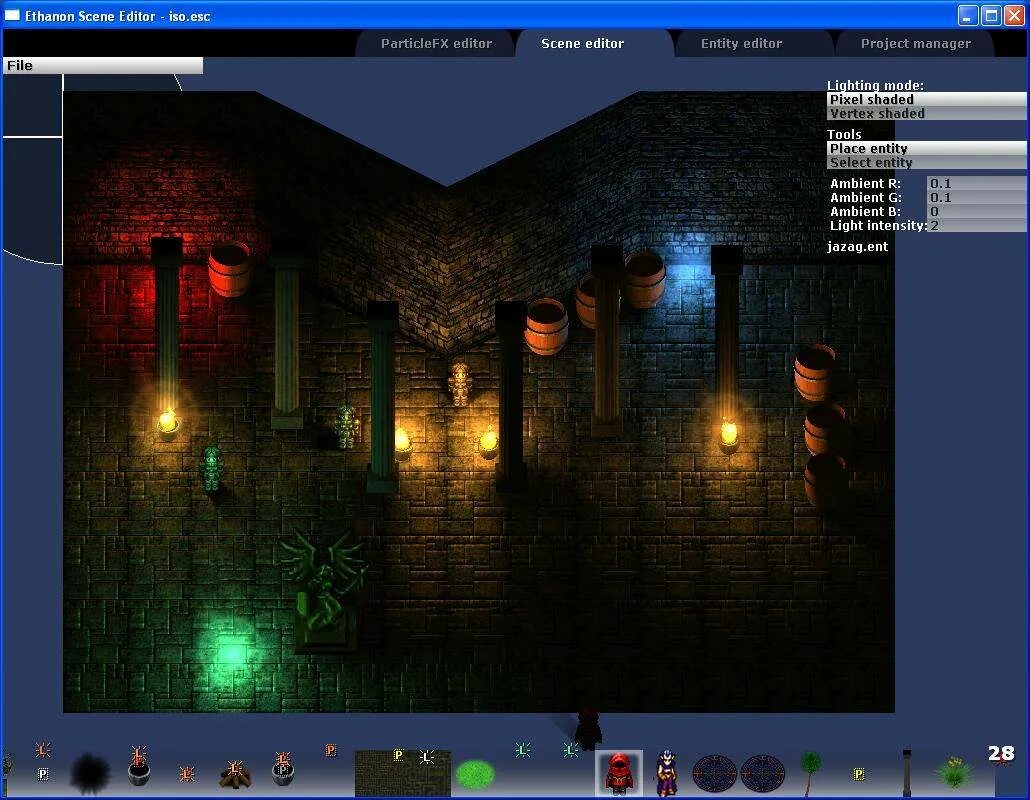Screen dimensions: 1030x800
Task: Click the barrel in the red-lit corner
Action: click(x=229, y=269)
